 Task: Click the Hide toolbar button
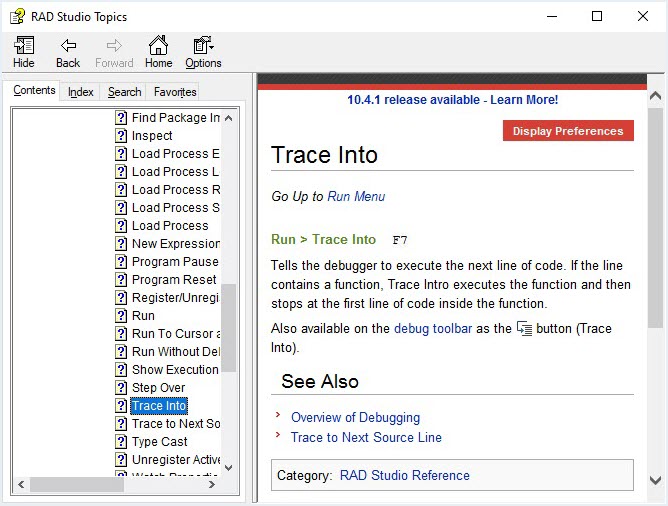point(24,52)
